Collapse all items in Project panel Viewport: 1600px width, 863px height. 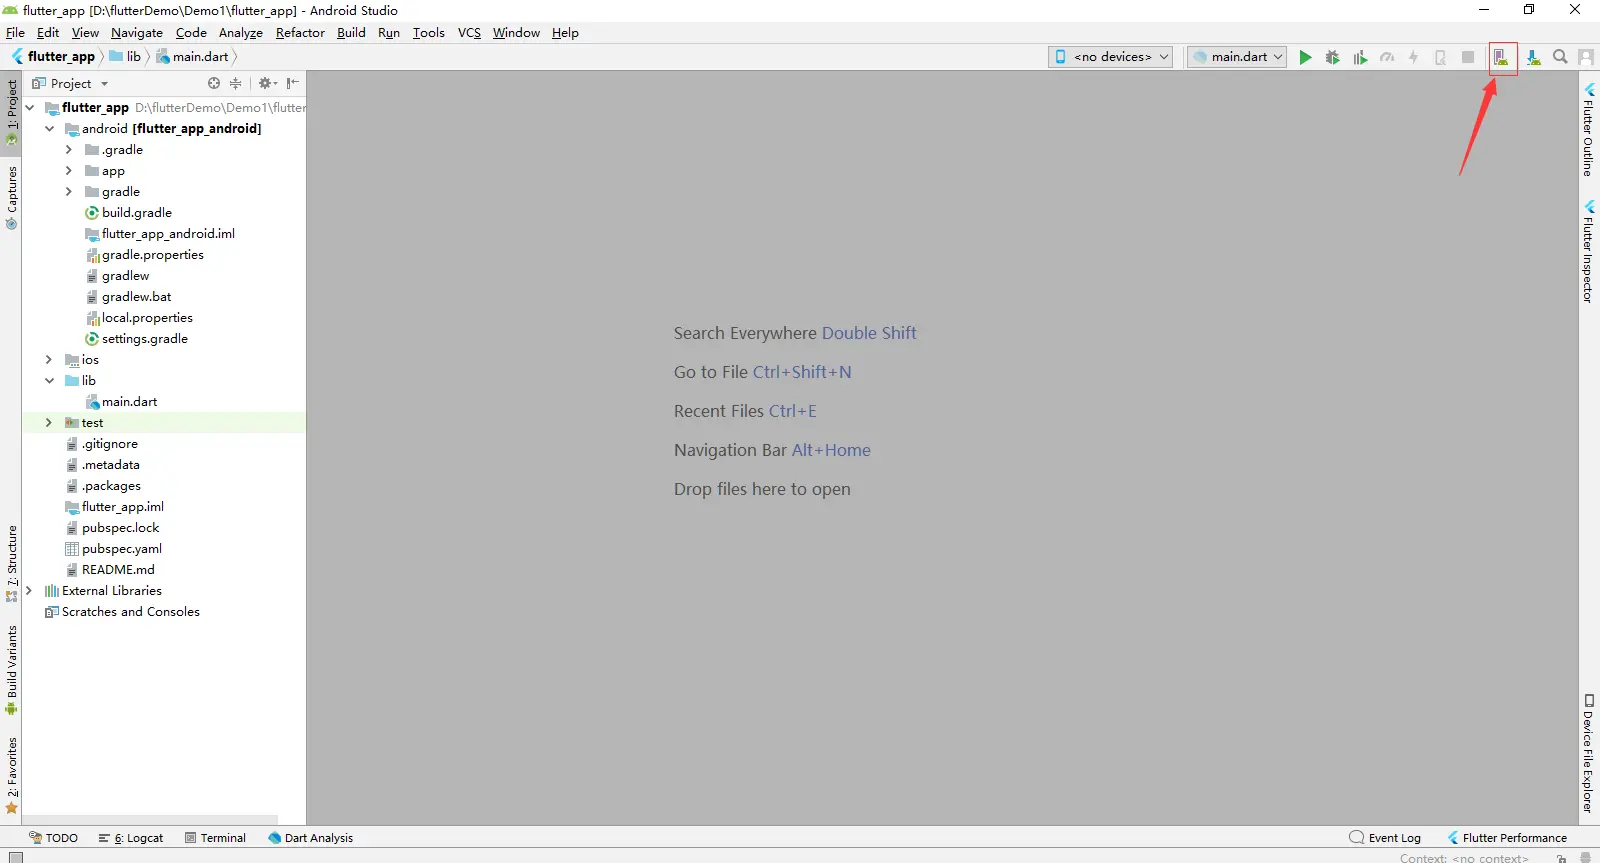point(236,83)
